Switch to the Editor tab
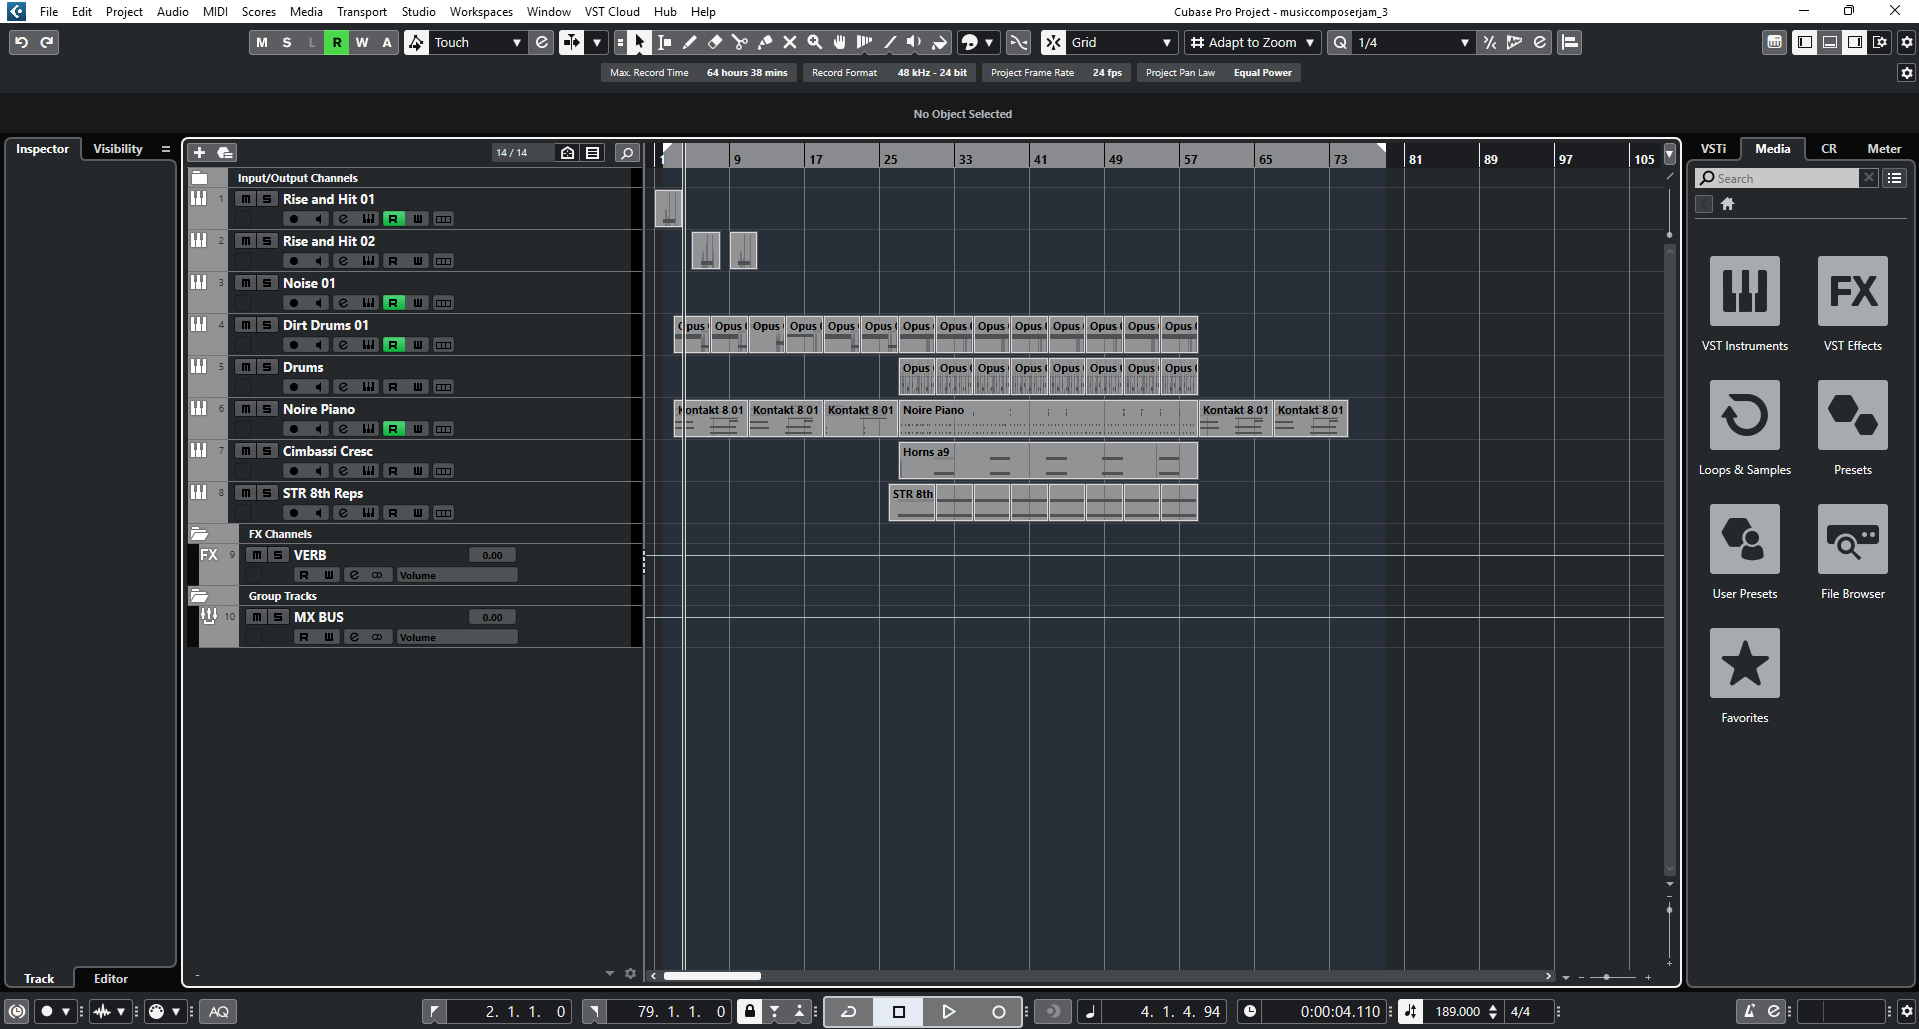Screen dimensions: 1919x1029 (x=111, y=979)
